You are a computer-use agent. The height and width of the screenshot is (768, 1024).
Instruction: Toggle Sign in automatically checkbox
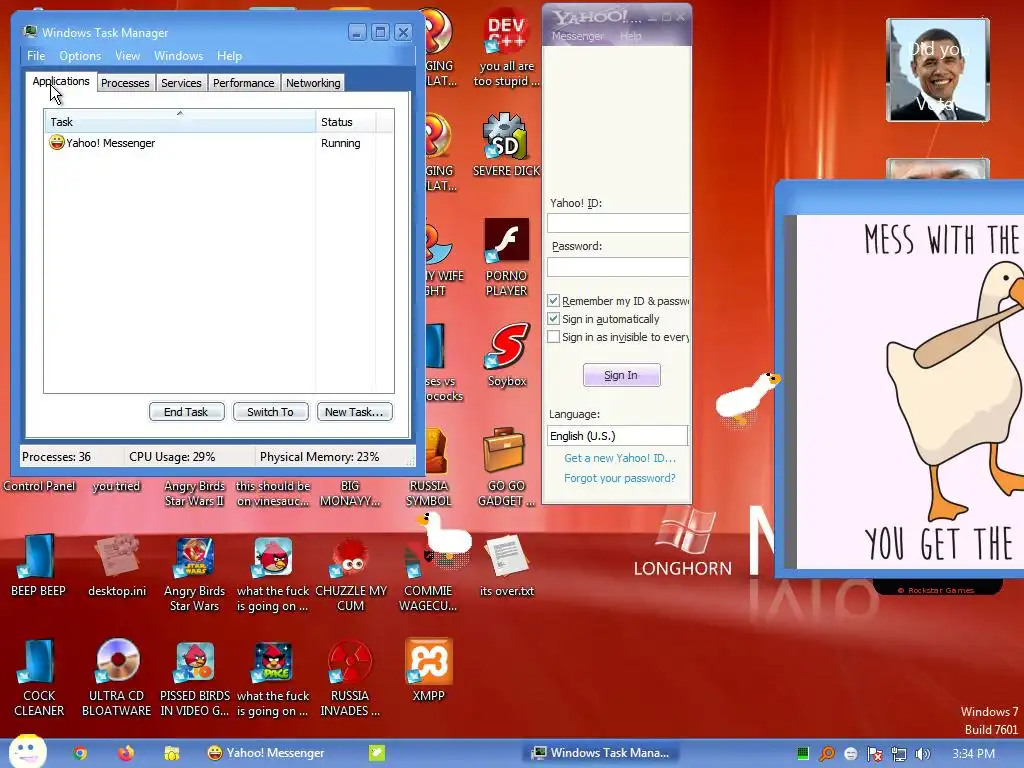(x=553, y=319)
